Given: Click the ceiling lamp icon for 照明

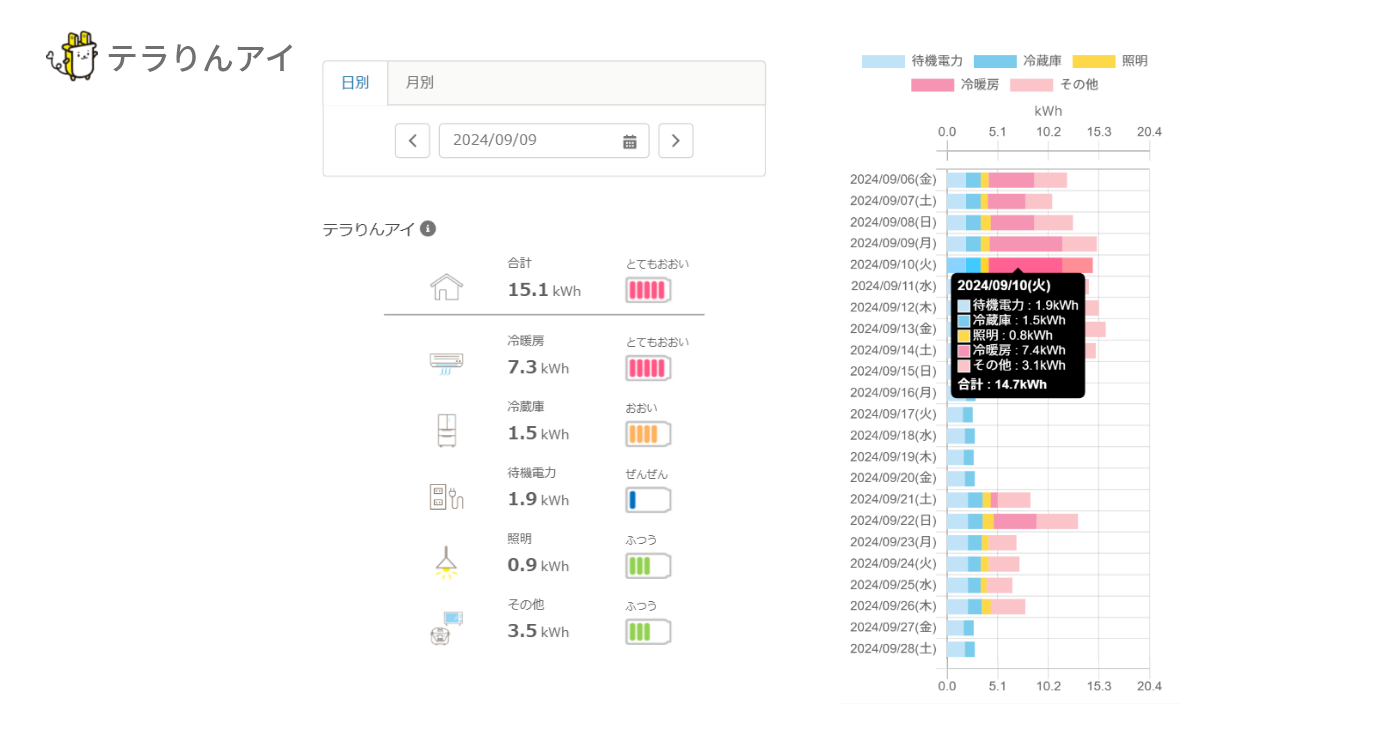Looking at the screenshot, I should tap(446, 563).
